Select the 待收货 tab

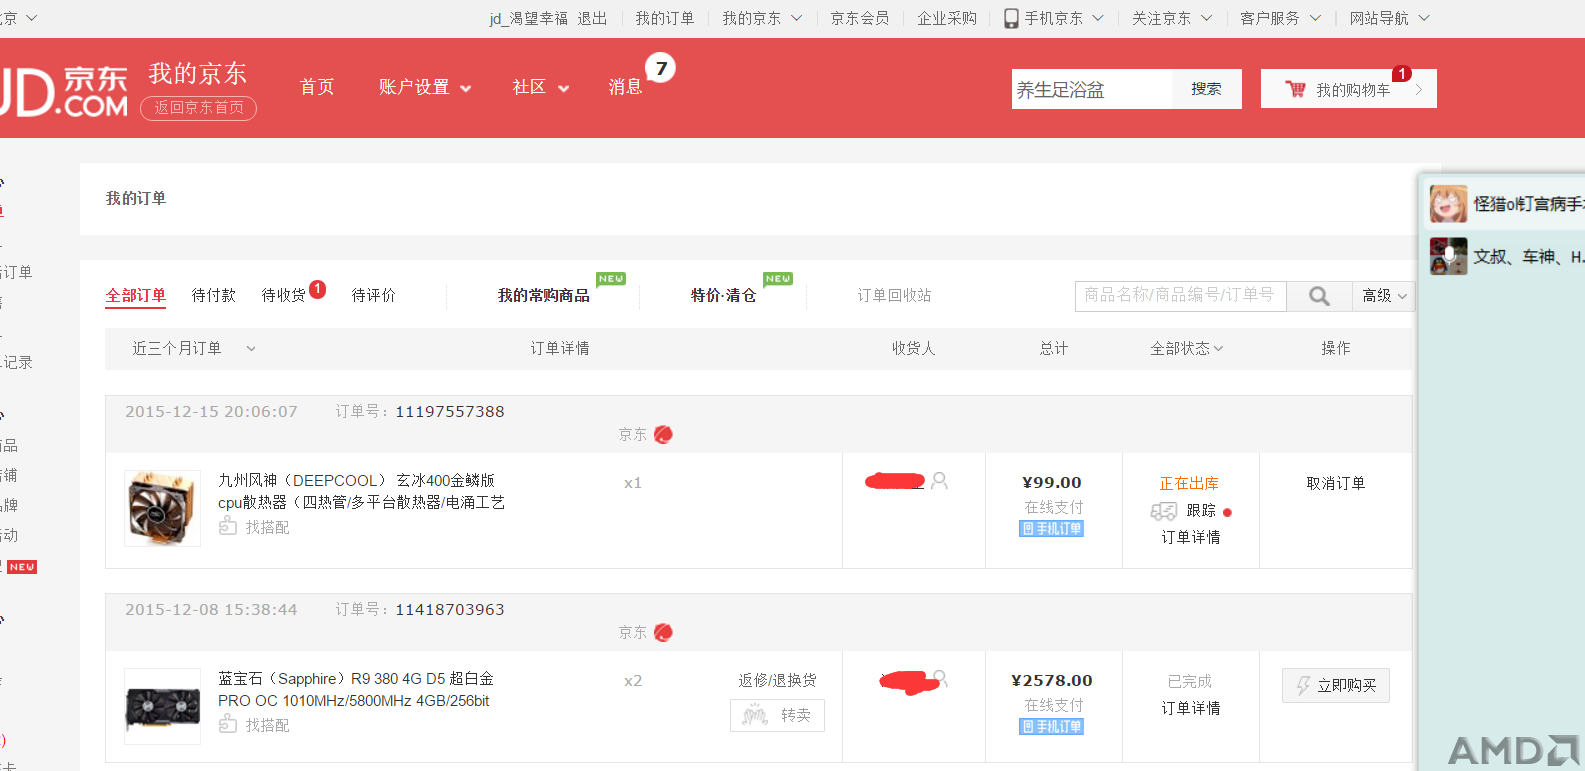click(x=284, y=295)
